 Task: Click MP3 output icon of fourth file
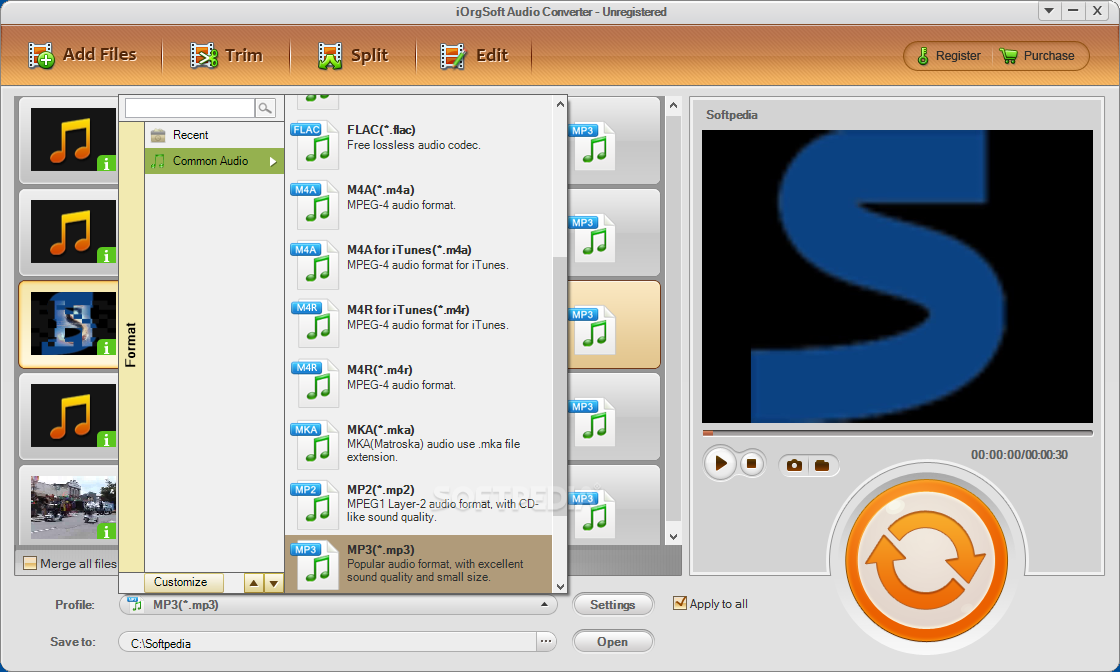[592, 423]
